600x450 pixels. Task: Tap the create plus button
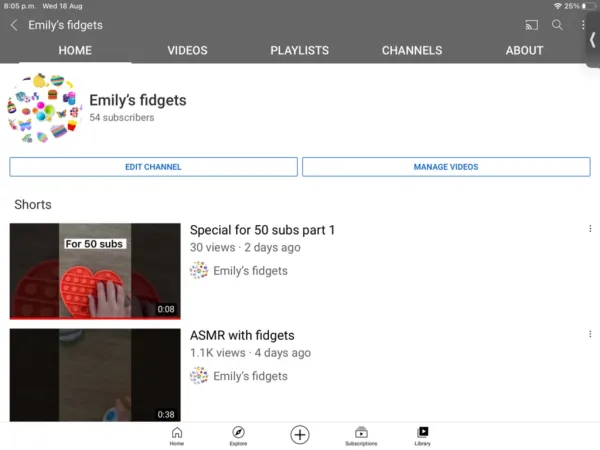pyautogui.click(x=300, y=434)
